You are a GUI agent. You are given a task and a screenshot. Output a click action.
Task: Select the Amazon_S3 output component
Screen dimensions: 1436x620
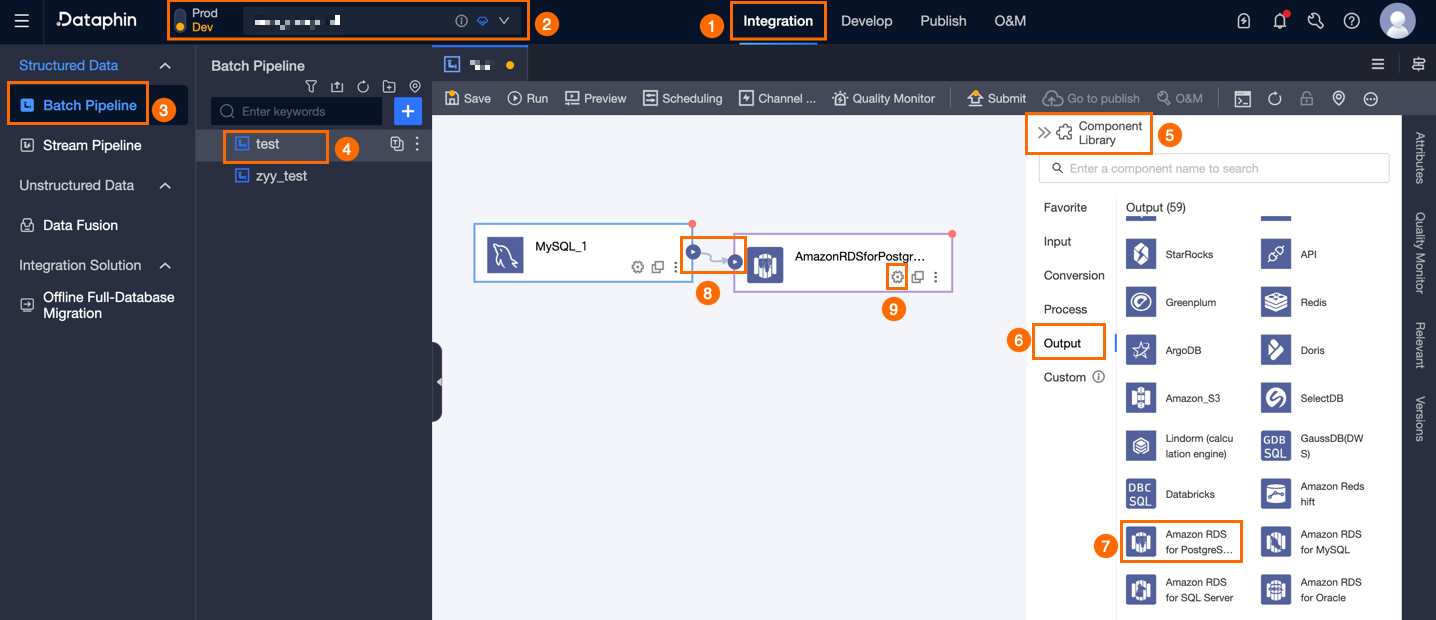(x=1174, y=398)
